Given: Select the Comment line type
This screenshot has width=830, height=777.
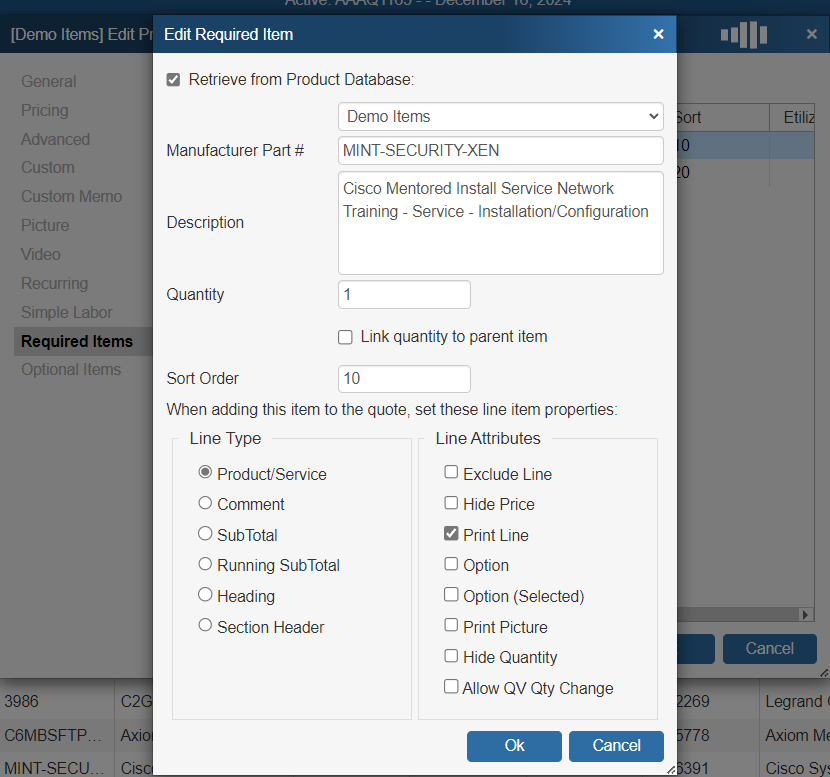Looking at the screenshot, I should coord(206,504).
